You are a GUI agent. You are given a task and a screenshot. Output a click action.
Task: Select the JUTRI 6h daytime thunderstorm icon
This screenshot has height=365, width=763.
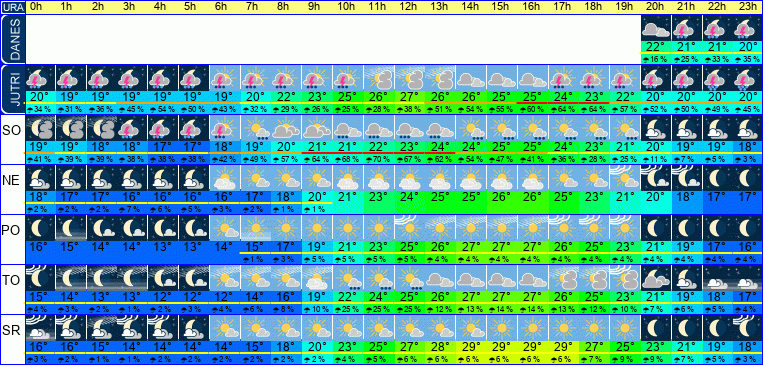[x=225, y=78]
